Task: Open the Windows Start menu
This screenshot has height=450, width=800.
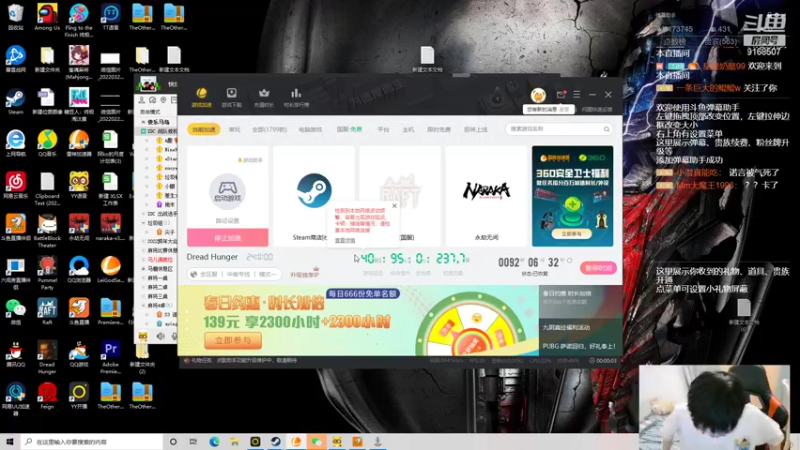Action: 10,441
